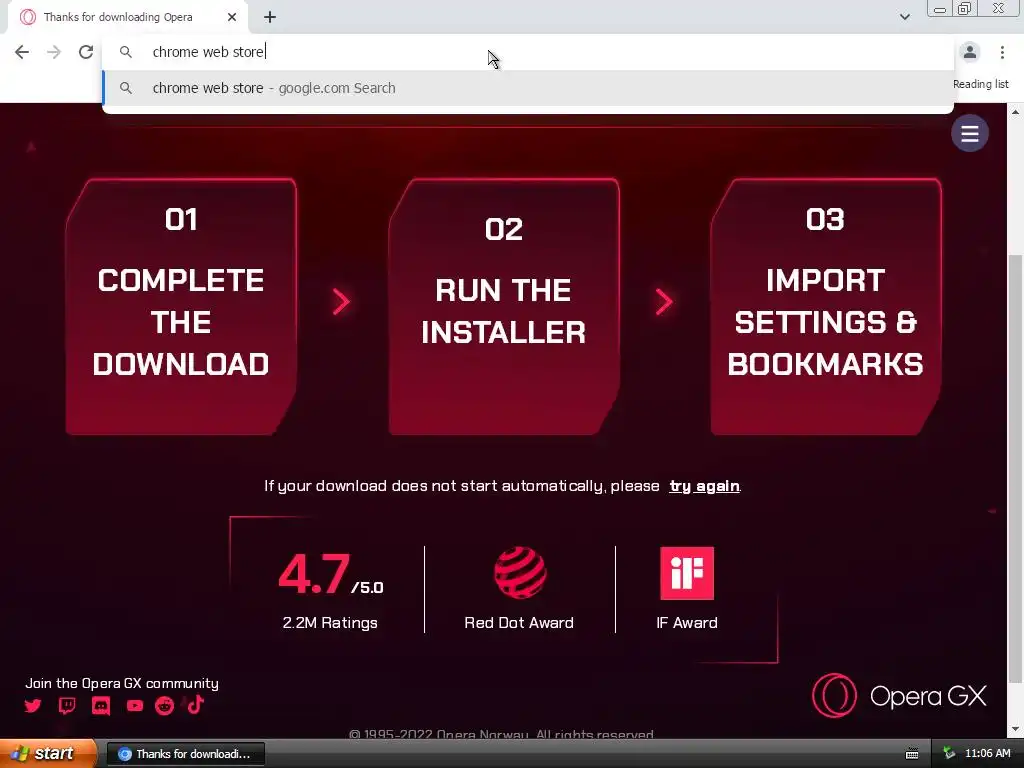1024x768 pixels.
Task: Click the 2.2M Ratings text
Action: tap(330, 622)
